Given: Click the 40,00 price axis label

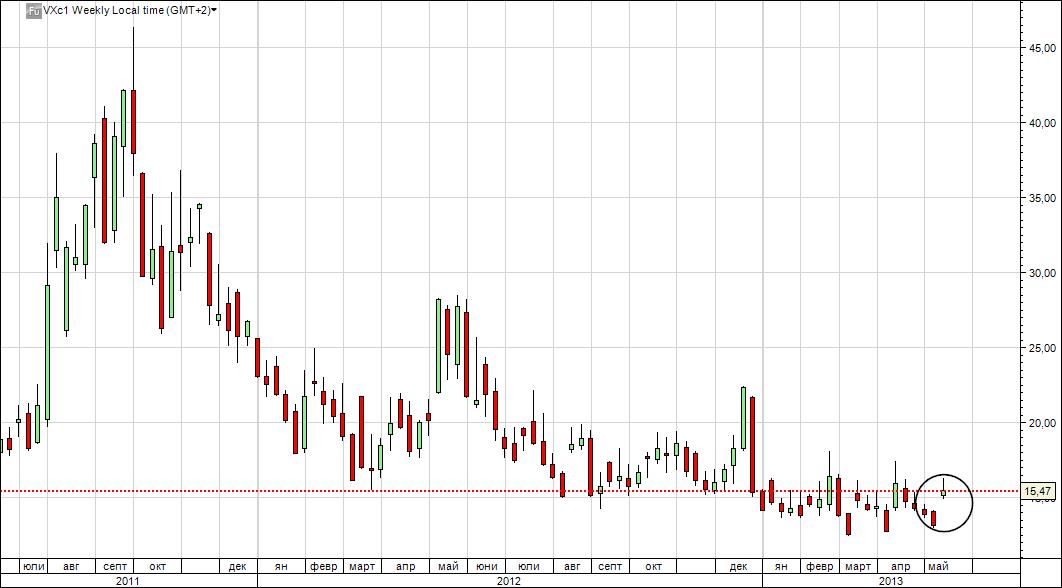Looking at the screenshot, I should [x=1042, y=123].
